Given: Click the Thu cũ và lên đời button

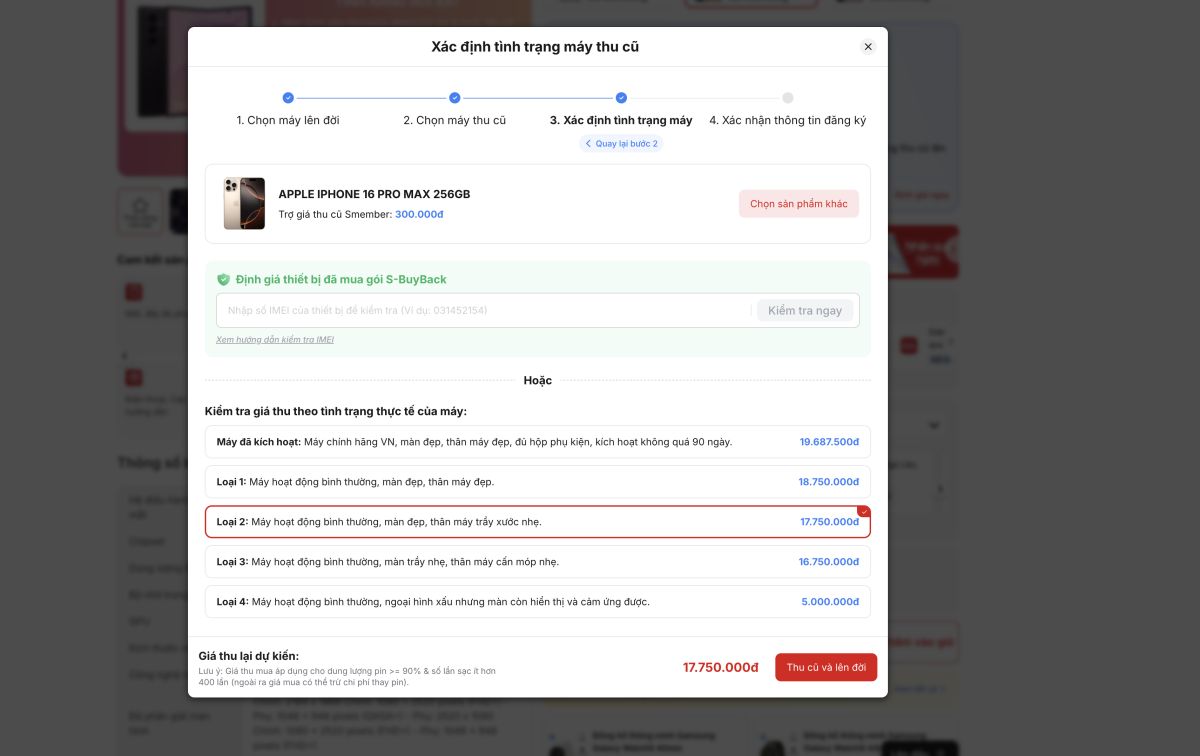Looking at the screenshot, I should [826, 667].
